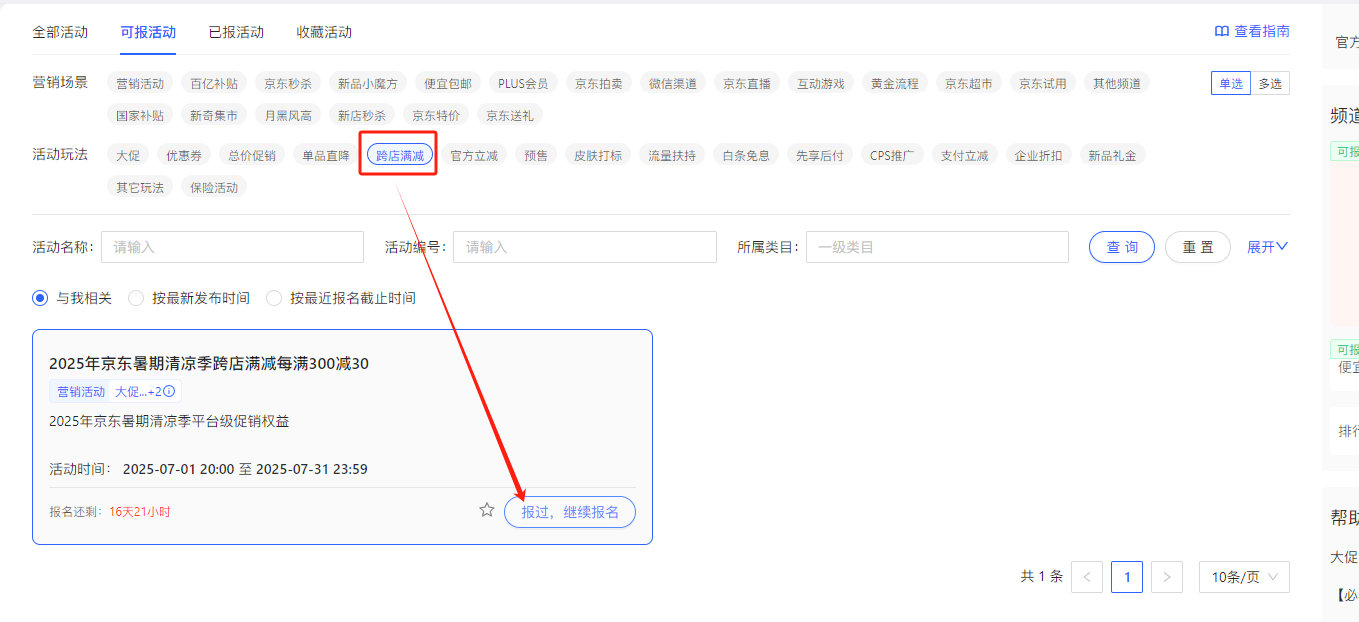Select 按最近报名截止时间 sort option
Screen dimensions: 1359x622
tap(274, 298)
